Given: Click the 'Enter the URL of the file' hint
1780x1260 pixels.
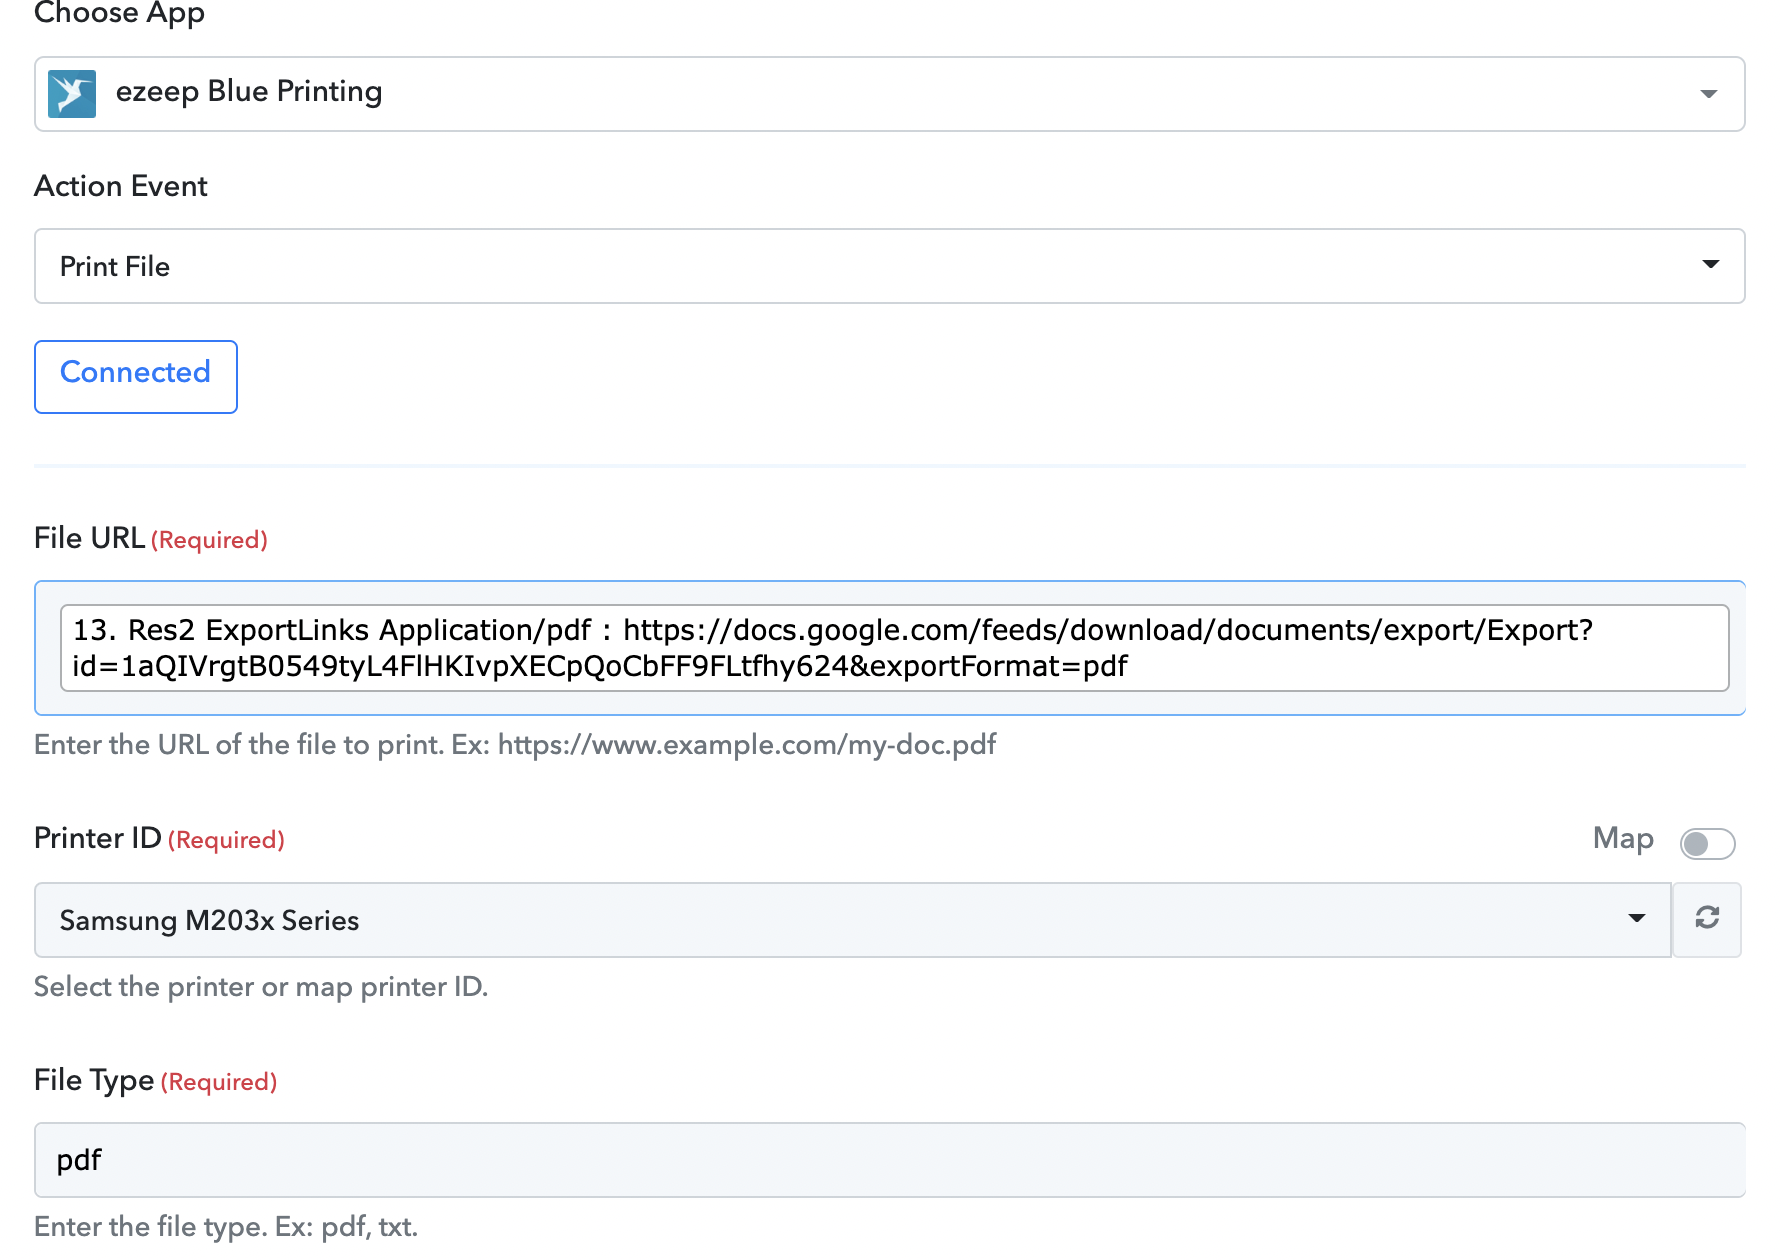Looking at the screenshot, I should tap(515, 745).
